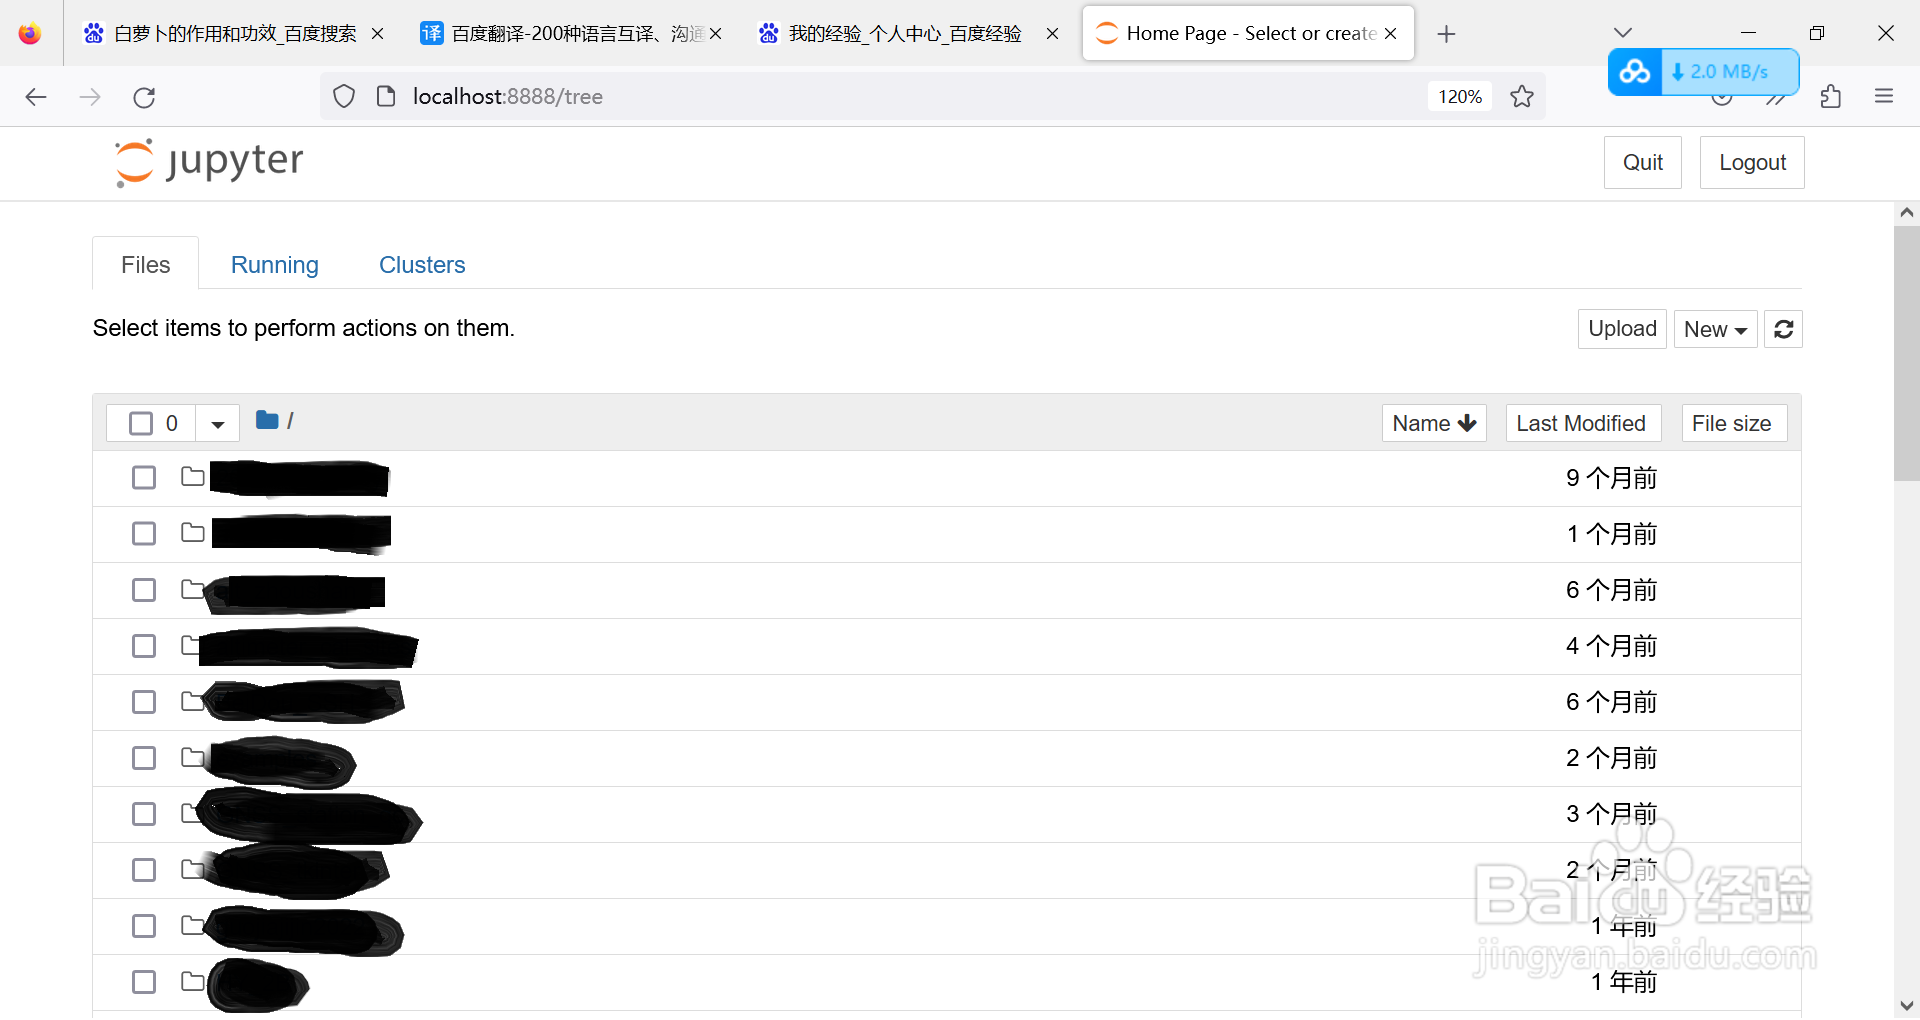This screenshot has width=1920, height=1020.
Task: Reload the browser page
Action: tap(144, 97)
